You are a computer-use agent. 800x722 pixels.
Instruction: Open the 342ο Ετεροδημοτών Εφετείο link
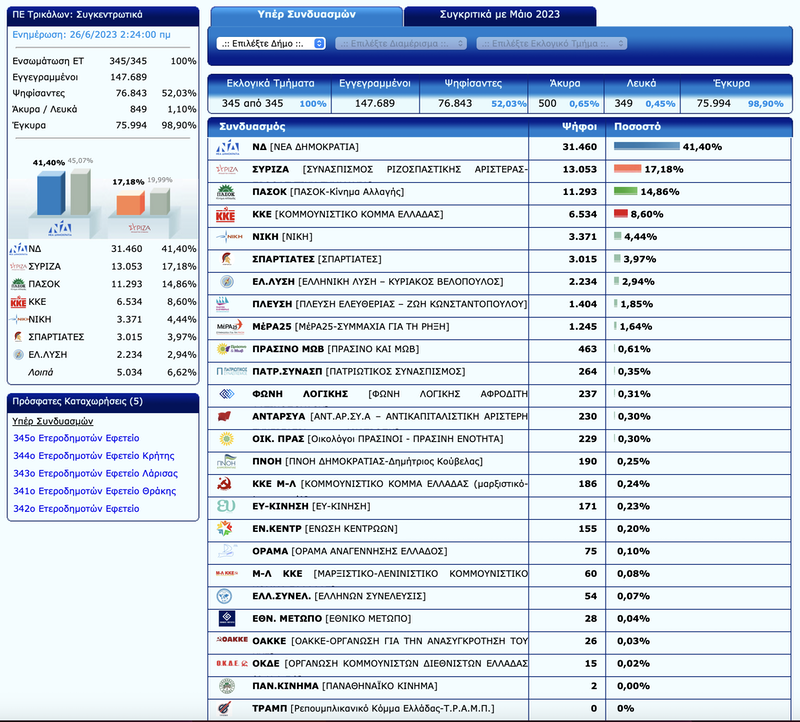click(76, 509)
